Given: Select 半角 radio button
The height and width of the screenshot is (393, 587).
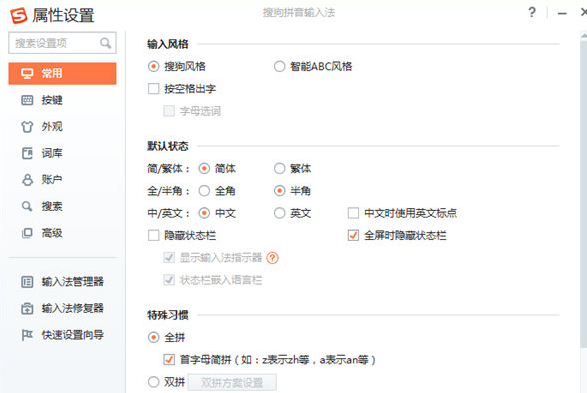Looking at the screenshot, I should click(279, 191).
